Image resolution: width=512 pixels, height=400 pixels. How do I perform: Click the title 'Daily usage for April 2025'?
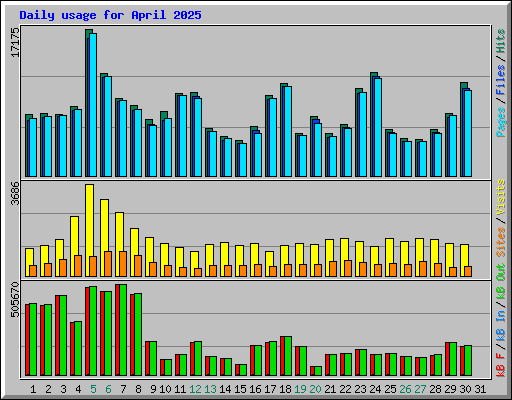point(110,15)
